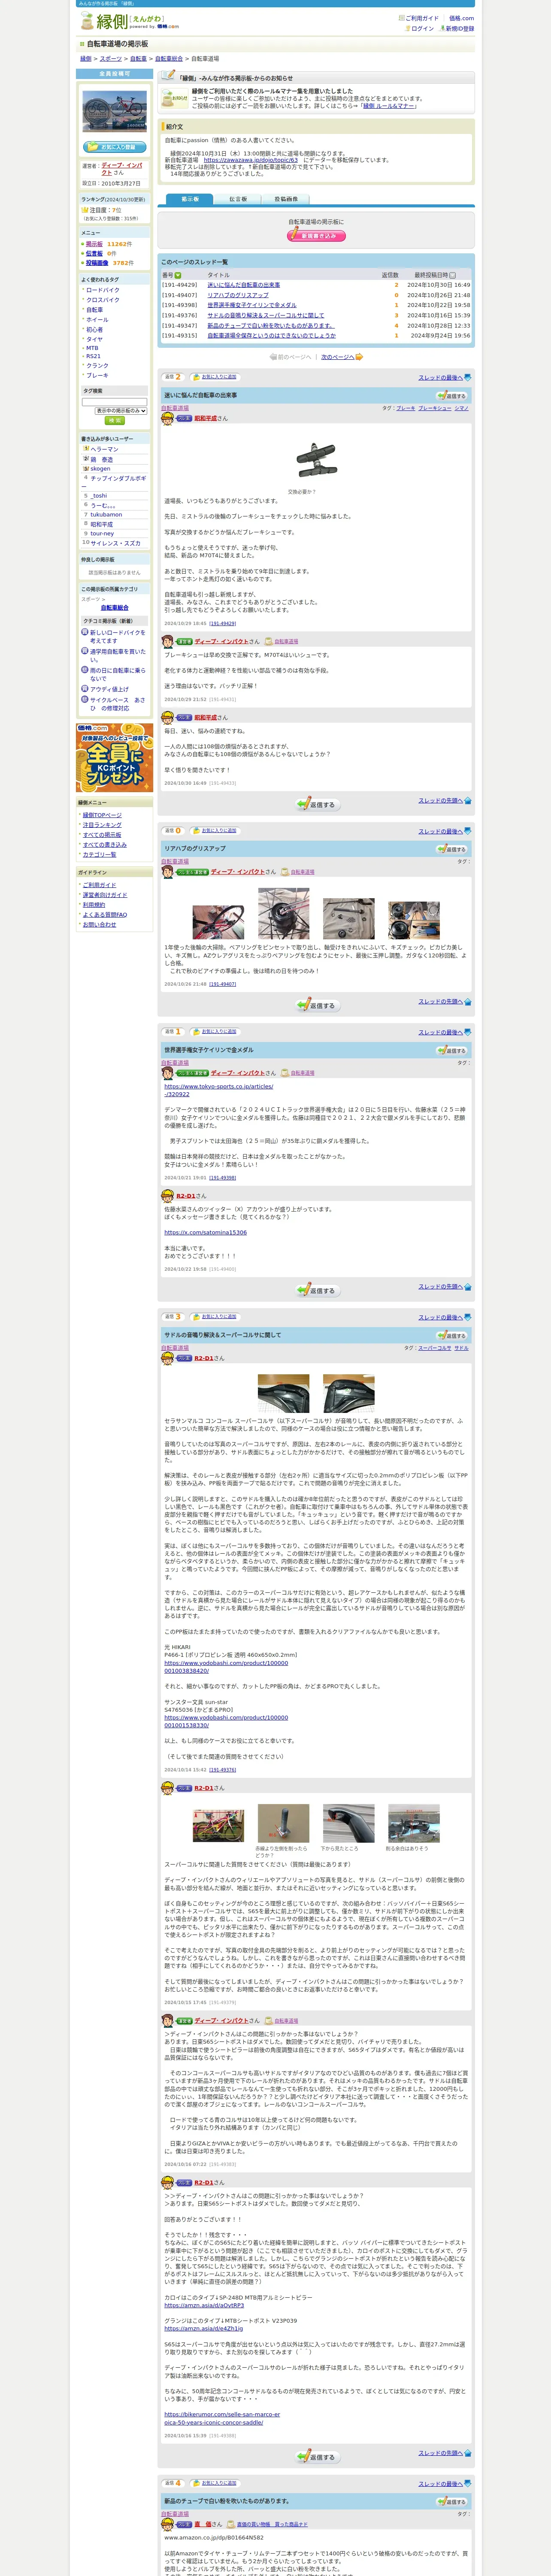Open the amzn.asia/d/aOvtRP3 link
Viewport: 551px width, 2576px height.
[204, 2305]
